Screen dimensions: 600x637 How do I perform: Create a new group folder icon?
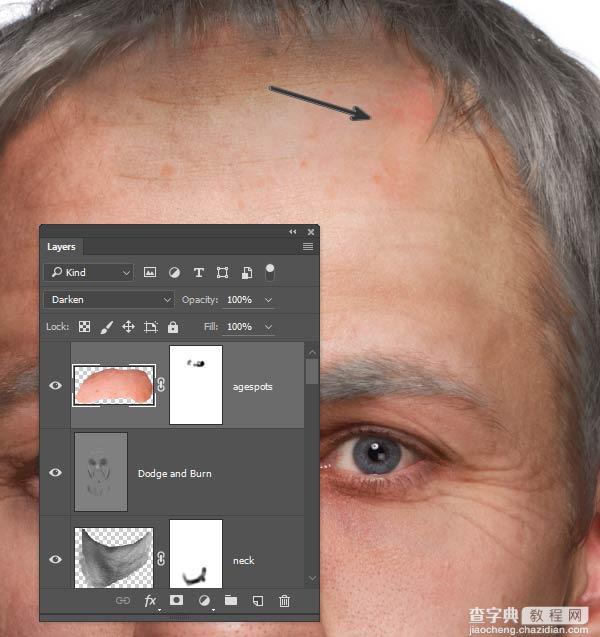(231, 600)
